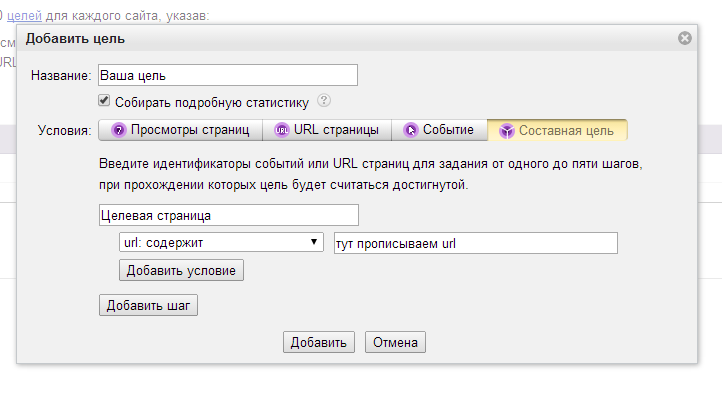Screen dimensions: 722x394
Task: Switch to Просмотры страниц tab
Action: click(x=180, y=130)
